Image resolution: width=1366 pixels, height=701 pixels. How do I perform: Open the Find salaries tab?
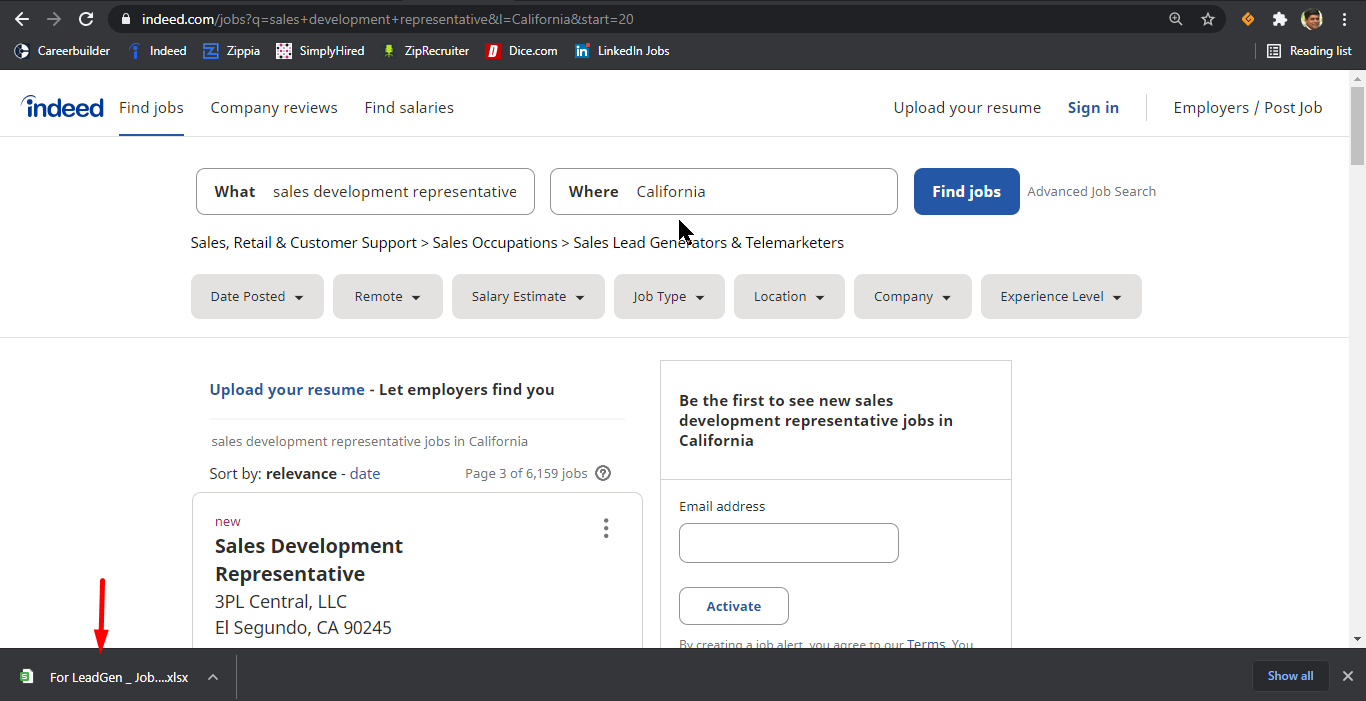coord(409,108)
